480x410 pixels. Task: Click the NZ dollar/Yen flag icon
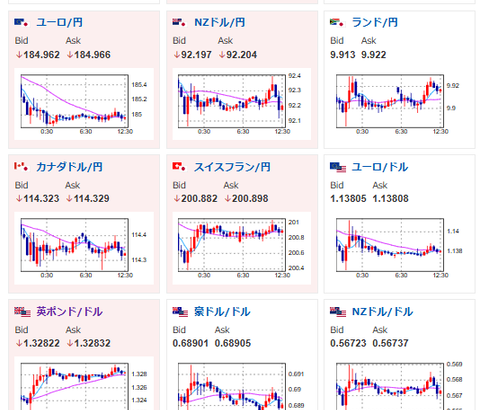coord(179,23)
